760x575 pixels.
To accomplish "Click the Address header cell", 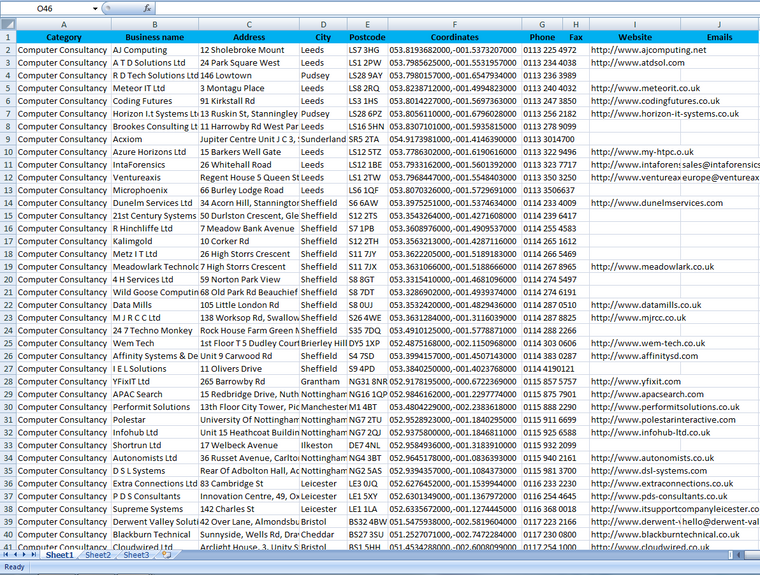I will tap(249, 37).
